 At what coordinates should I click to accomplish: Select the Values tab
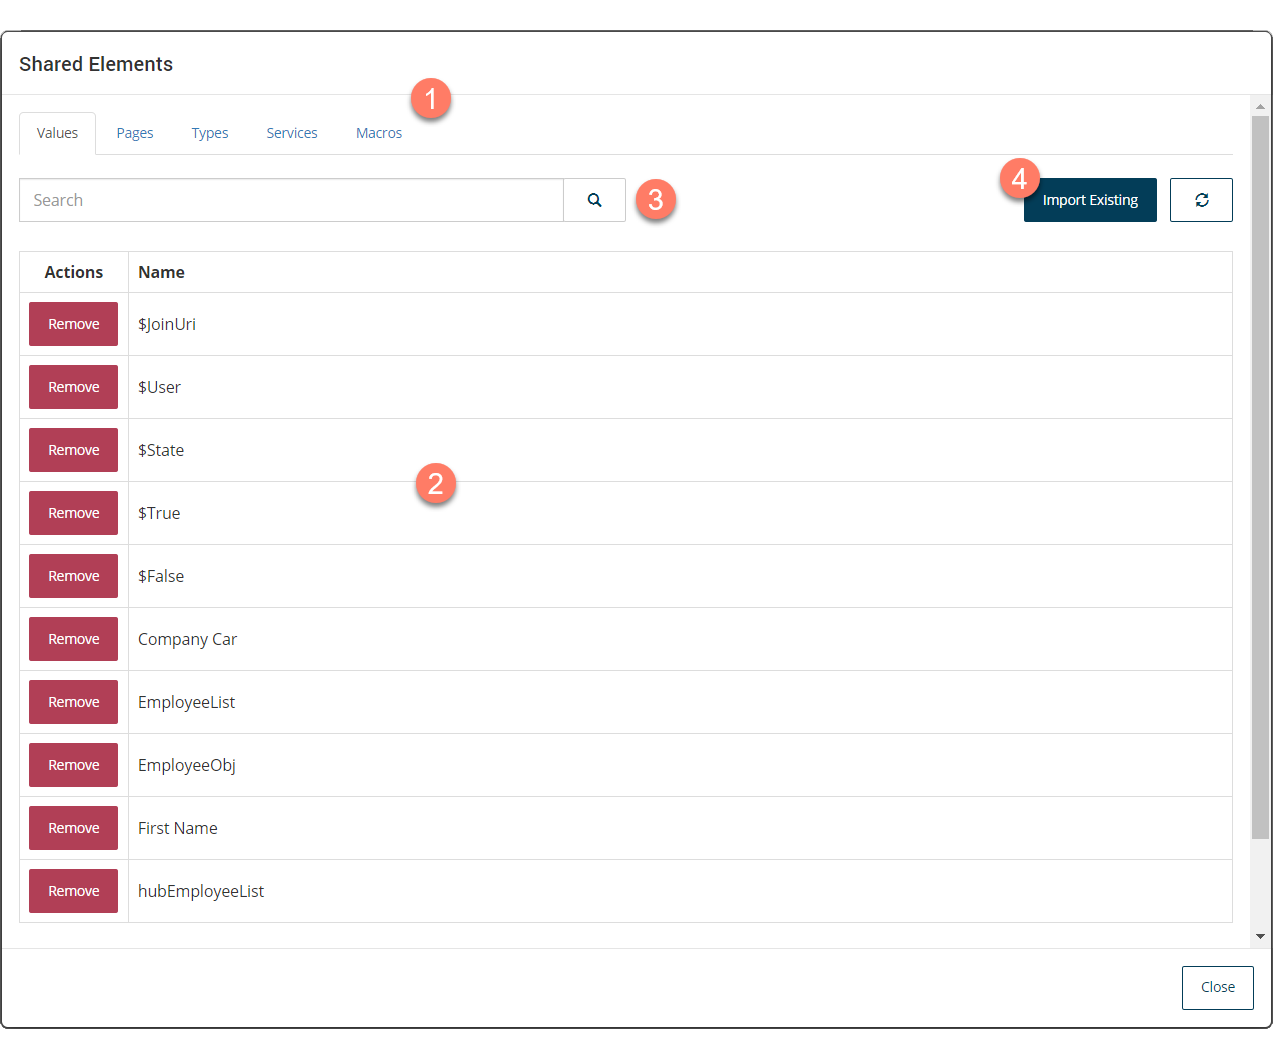point(57,133)
